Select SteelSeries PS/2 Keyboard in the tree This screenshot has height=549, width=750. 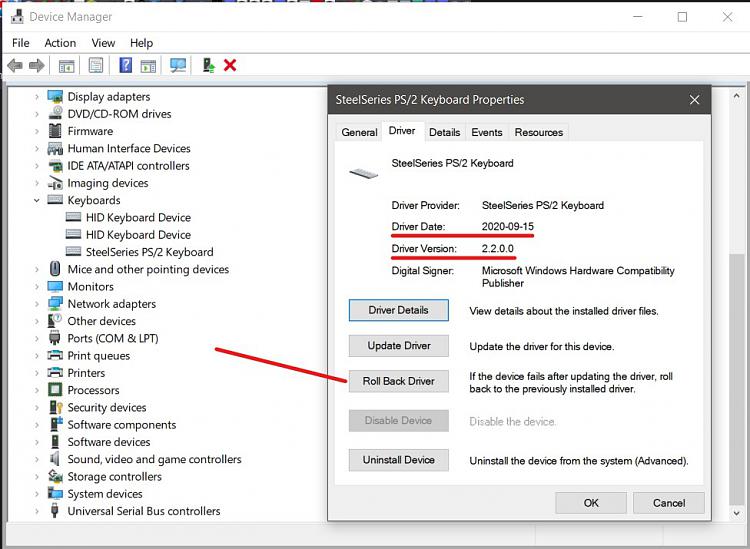pyautogui.click(x=149, y=252)
